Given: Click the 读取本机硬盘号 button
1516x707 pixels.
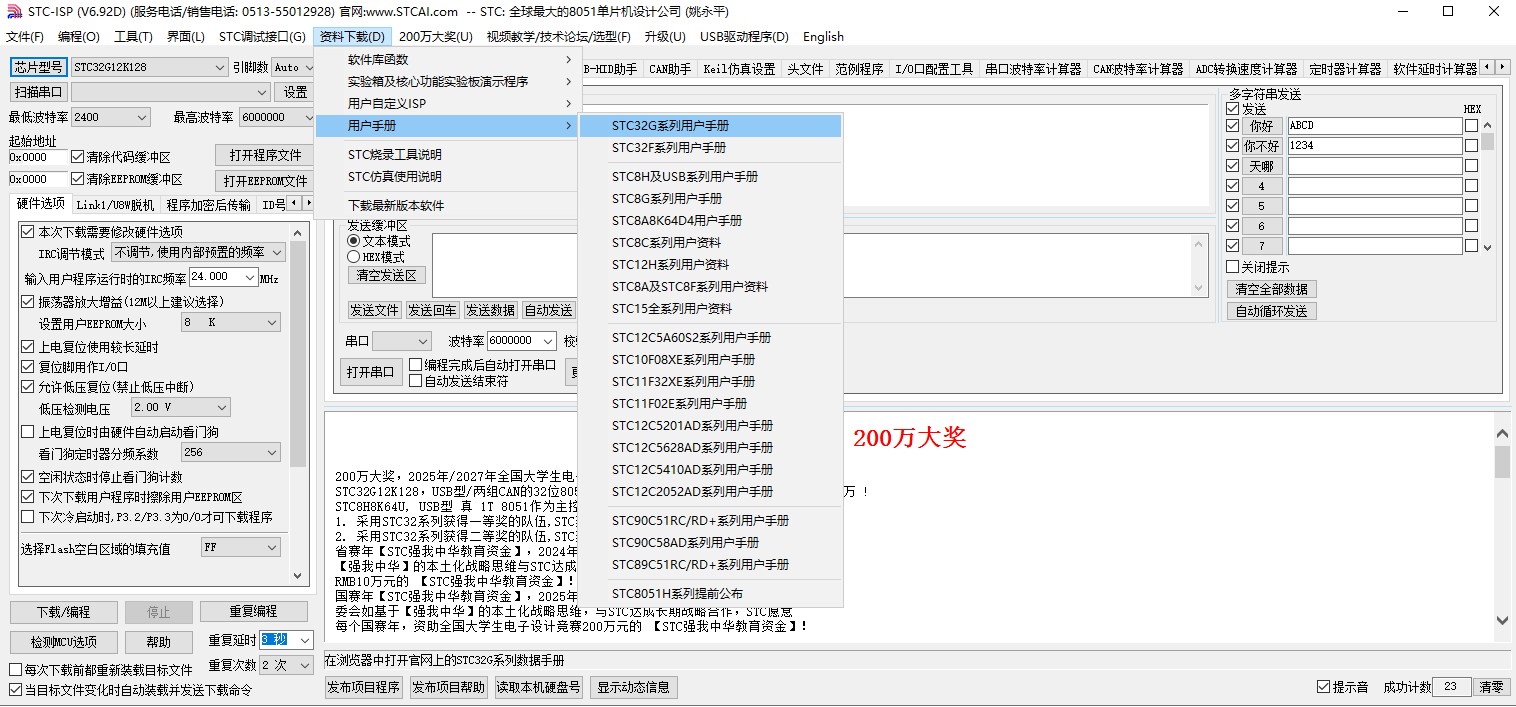Looking at the screenshot, I should 539,687.
